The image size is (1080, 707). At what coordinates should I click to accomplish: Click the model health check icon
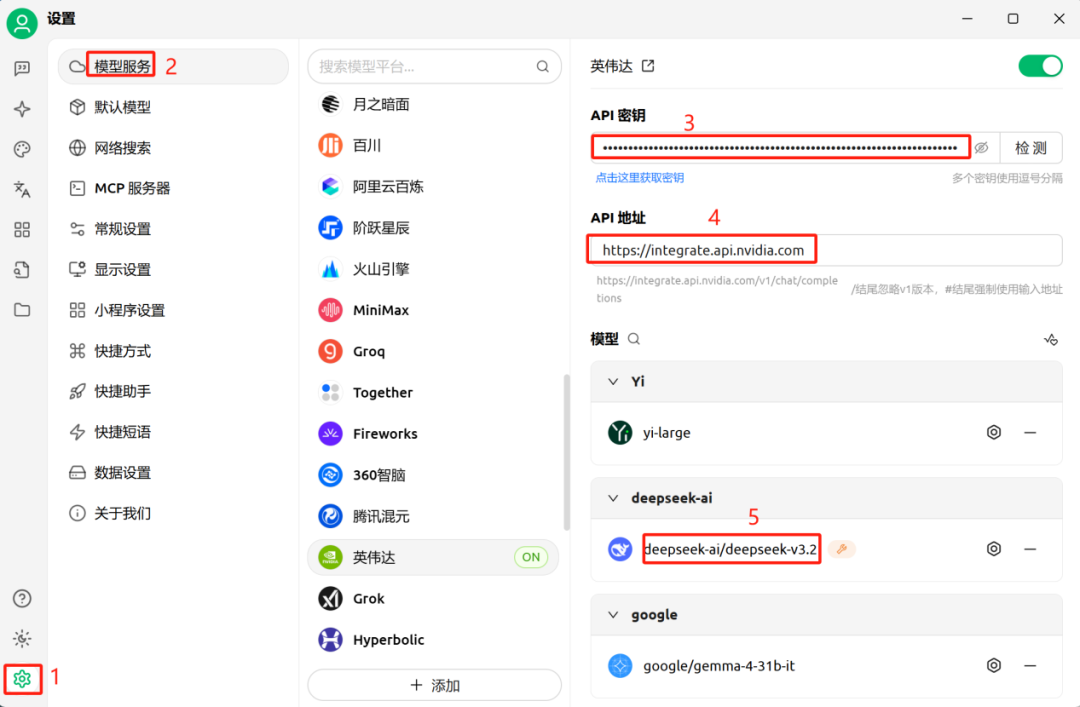(x=1050, y=339)
